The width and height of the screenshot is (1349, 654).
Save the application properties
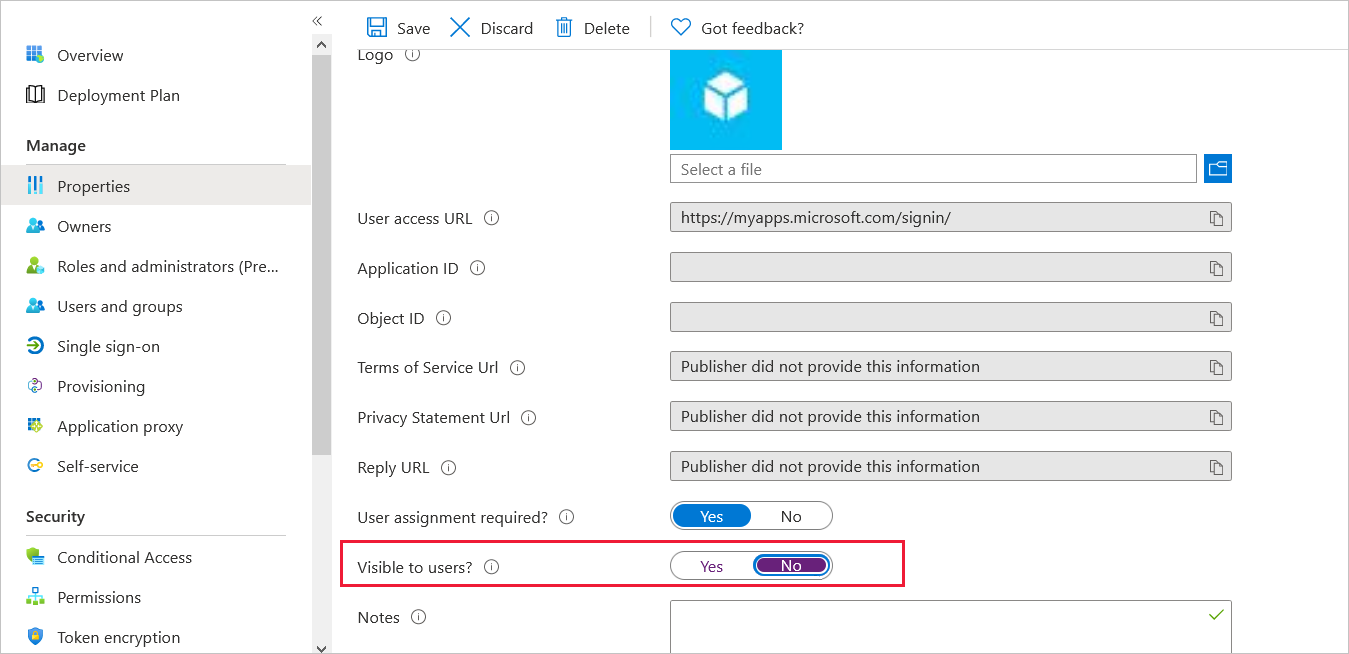[398, 28]
